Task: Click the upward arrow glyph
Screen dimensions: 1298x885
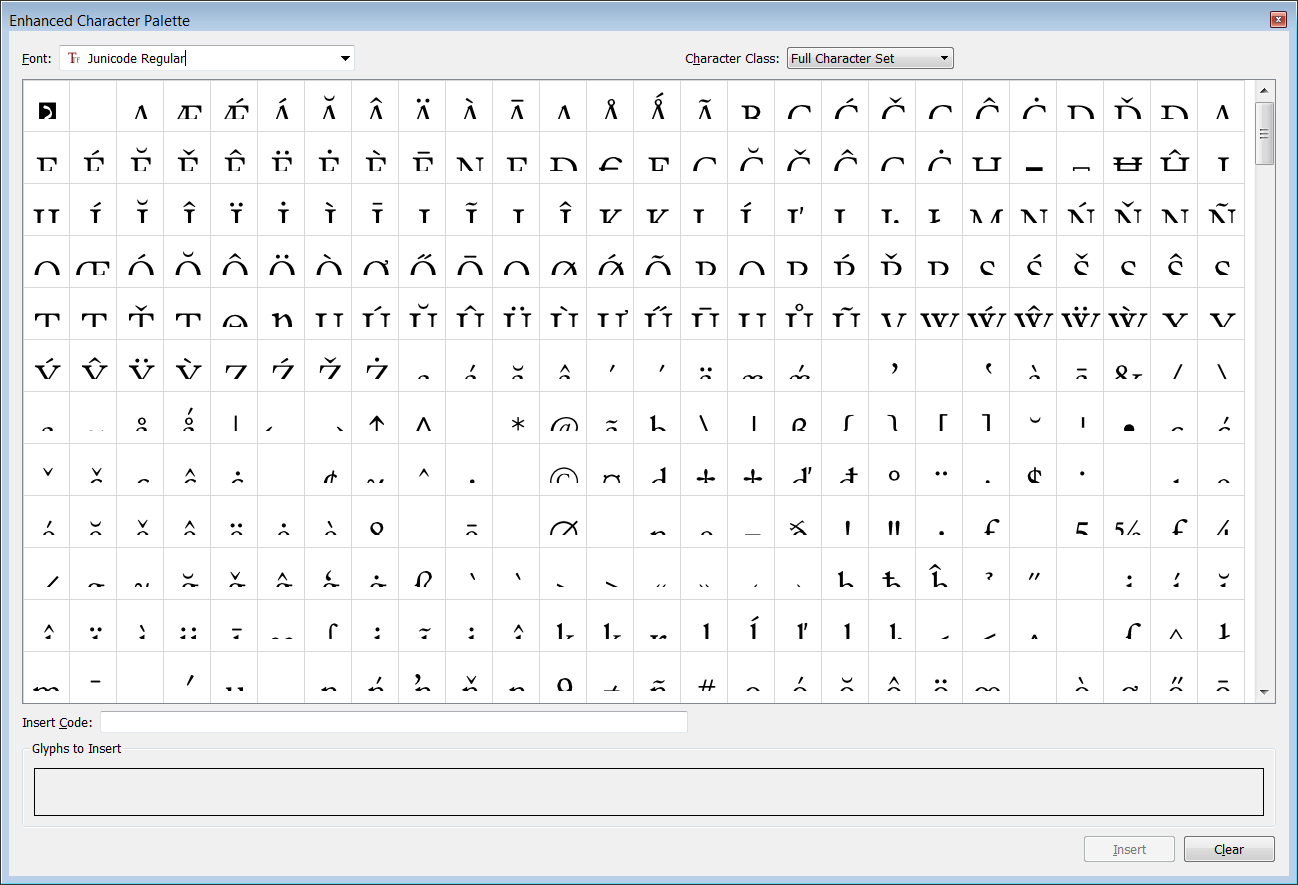Action: click(376, 422)
